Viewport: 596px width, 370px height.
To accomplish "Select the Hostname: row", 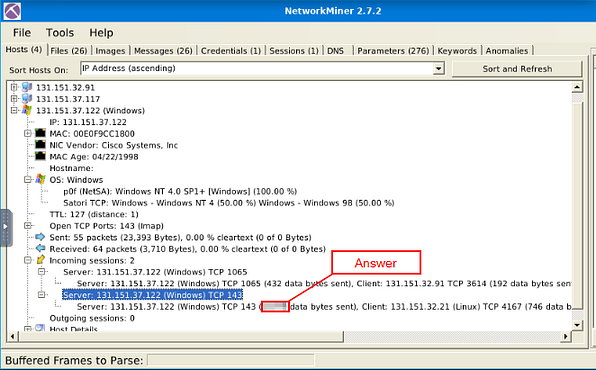I will tap(71, 168).
